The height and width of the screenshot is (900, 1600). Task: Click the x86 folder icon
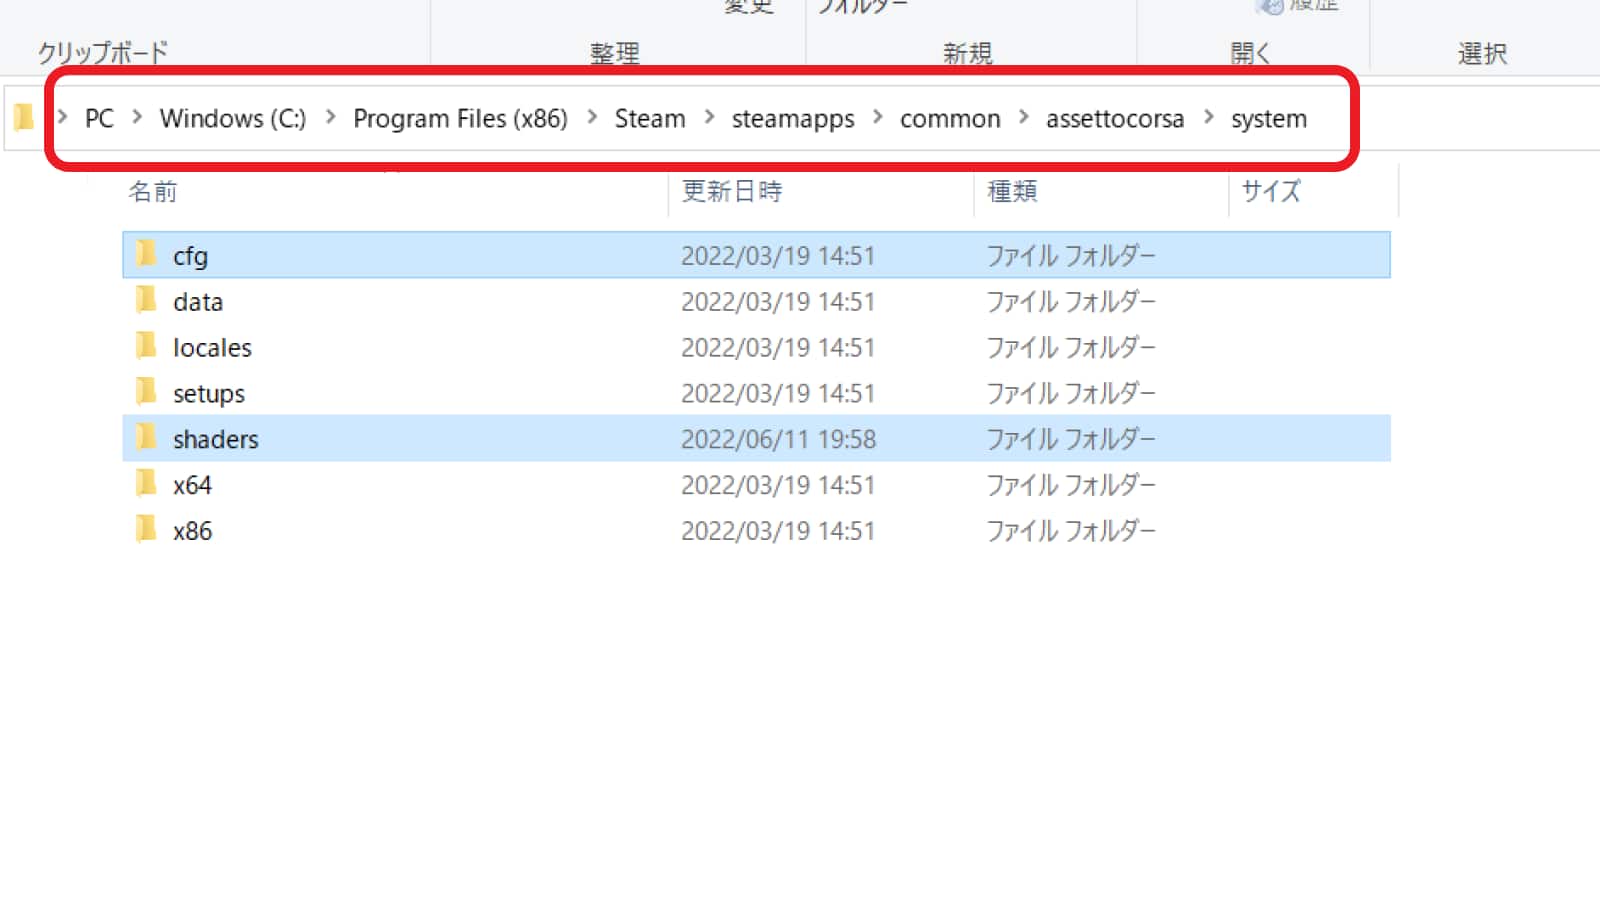click(146, 530)
